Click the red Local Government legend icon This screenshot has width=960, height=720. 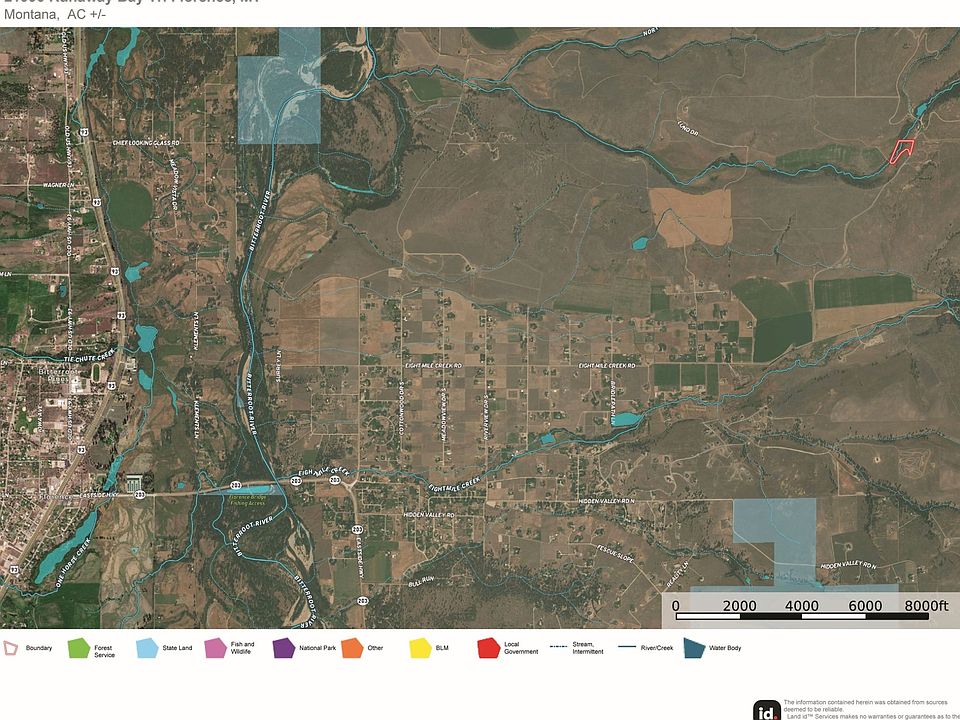tap(488, 649)
